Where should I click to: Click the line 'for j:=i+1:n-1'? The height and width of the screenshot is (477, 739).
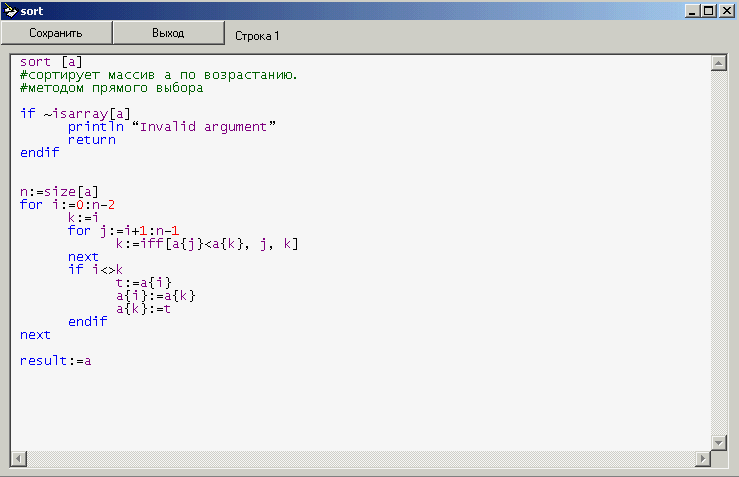tap(123, 231)
